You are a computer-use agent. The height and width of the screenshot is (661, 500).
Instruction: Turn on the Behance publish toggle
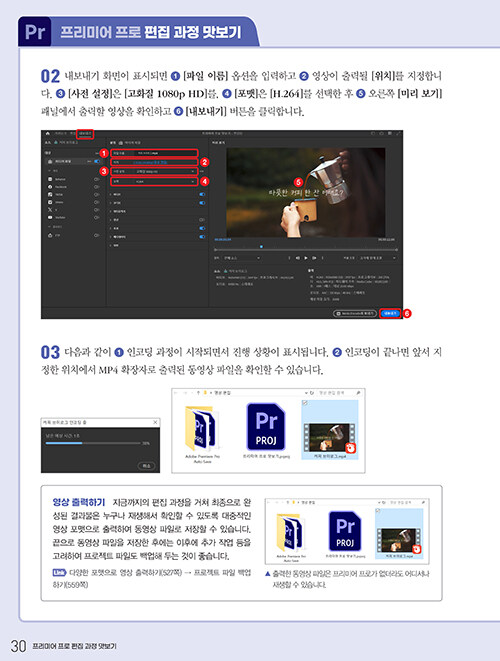97,179
